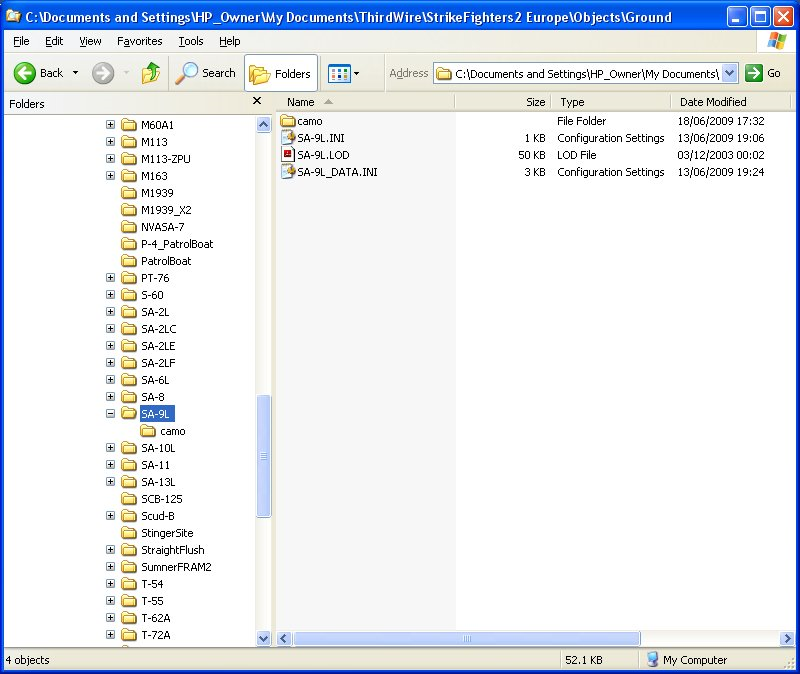Click the horizontal scrollbar right arrow

[x=787, y=638]
